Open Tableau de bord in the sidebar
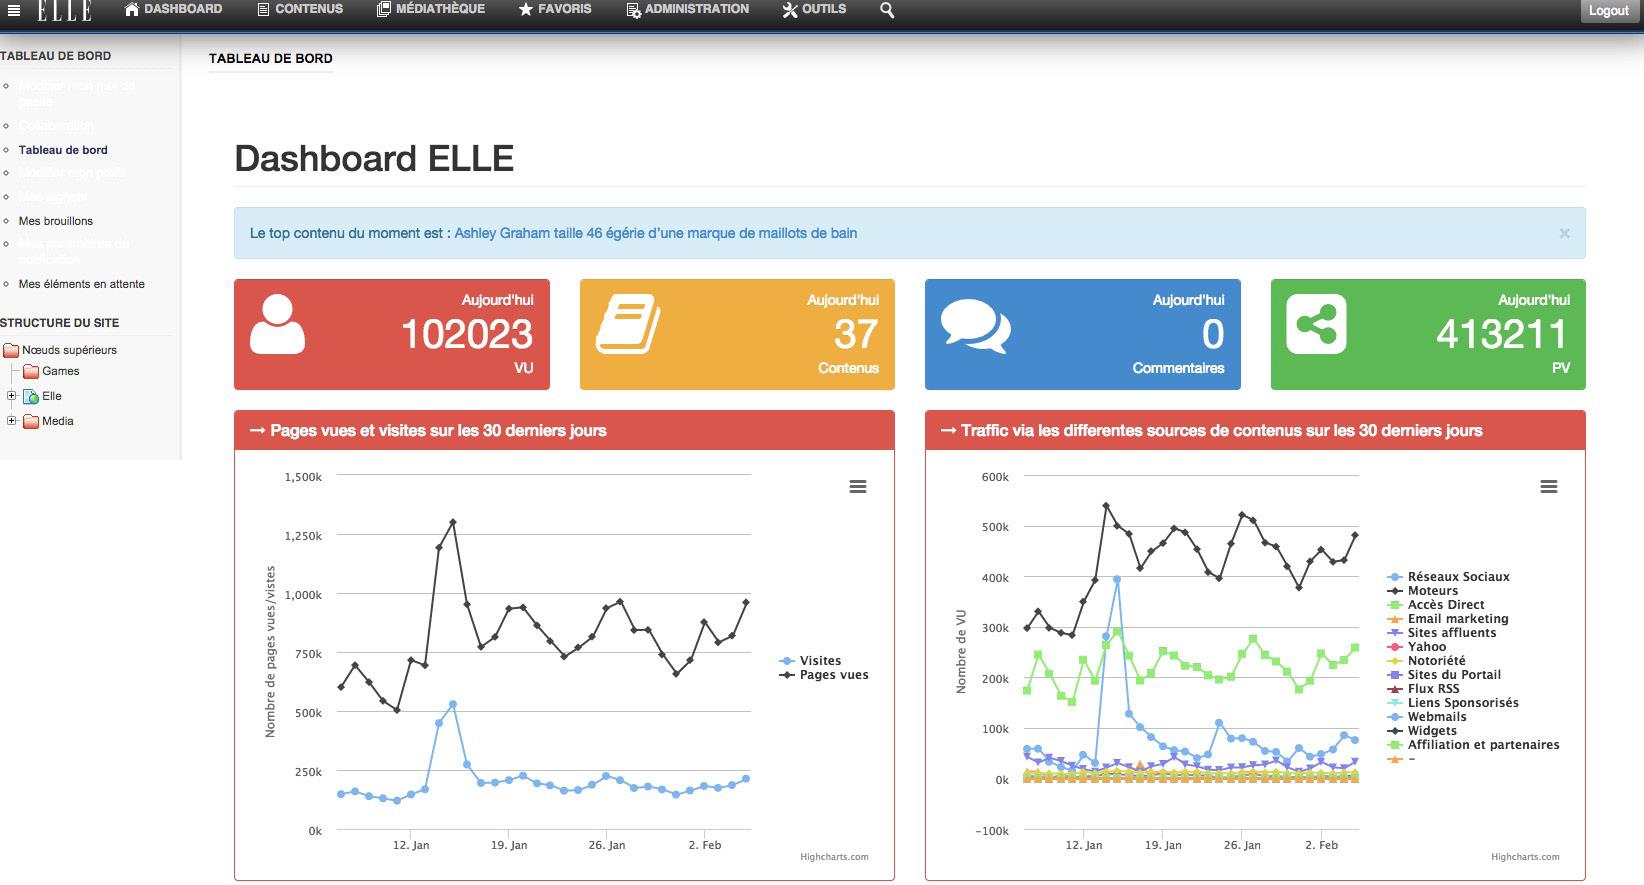1644x885 pixels. pos(63,150)
